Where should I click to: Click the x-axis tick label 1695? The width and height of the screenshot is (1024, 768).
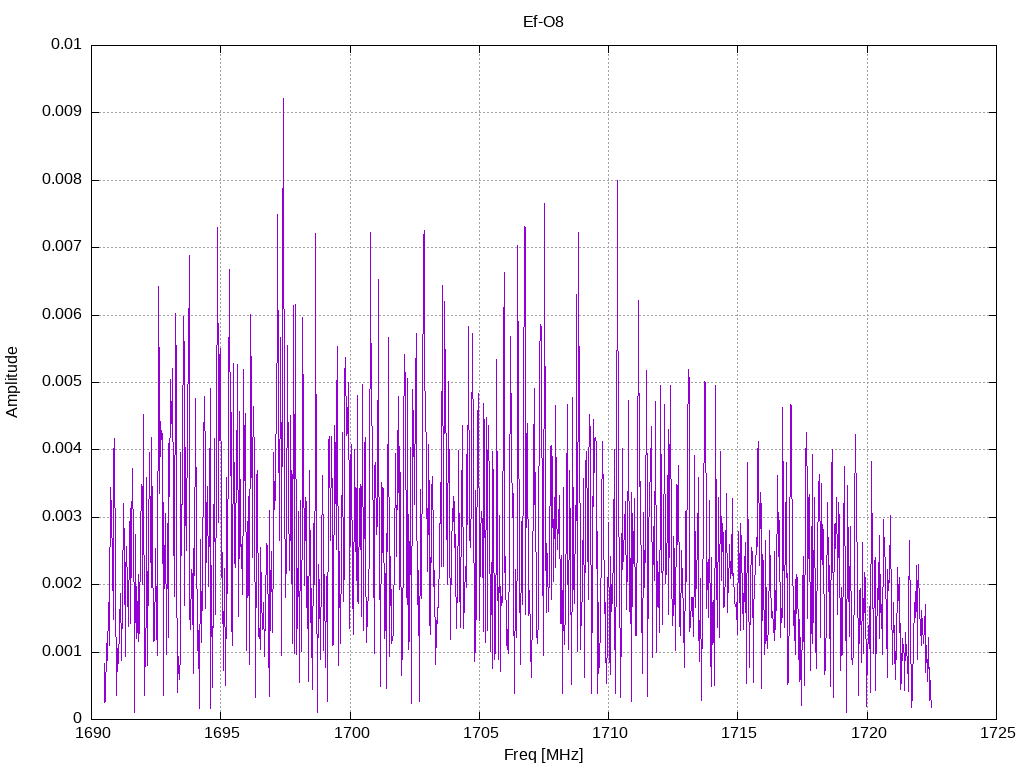[x=221, y=733]
